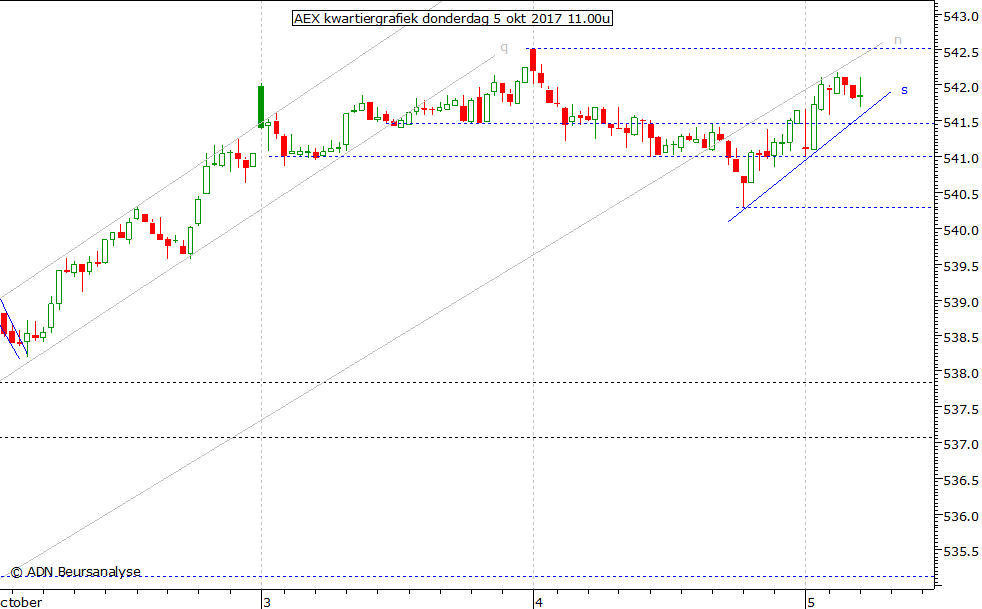The height and width of the screenshot is (609, 982).
Task: Click the 541.5 price axis label
Action: [961, 123]
